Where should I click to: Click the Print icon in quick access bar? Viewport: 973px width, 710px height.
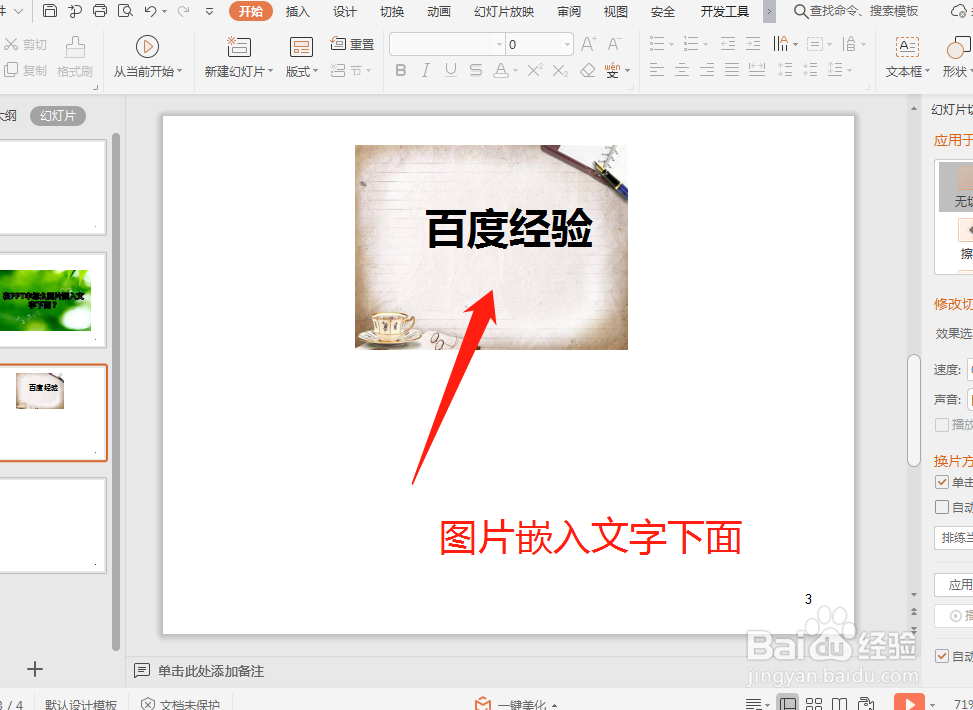click(x=99, y=11)
